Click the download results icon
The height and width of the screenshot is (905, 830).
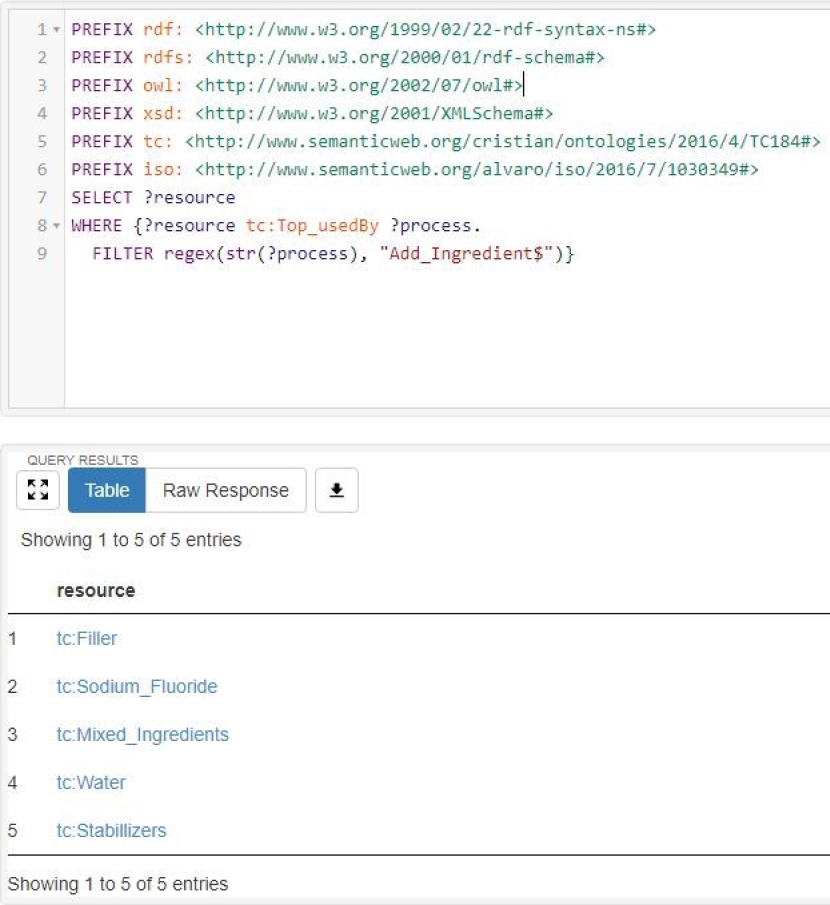pyautogui.click(x=337, y=490)
